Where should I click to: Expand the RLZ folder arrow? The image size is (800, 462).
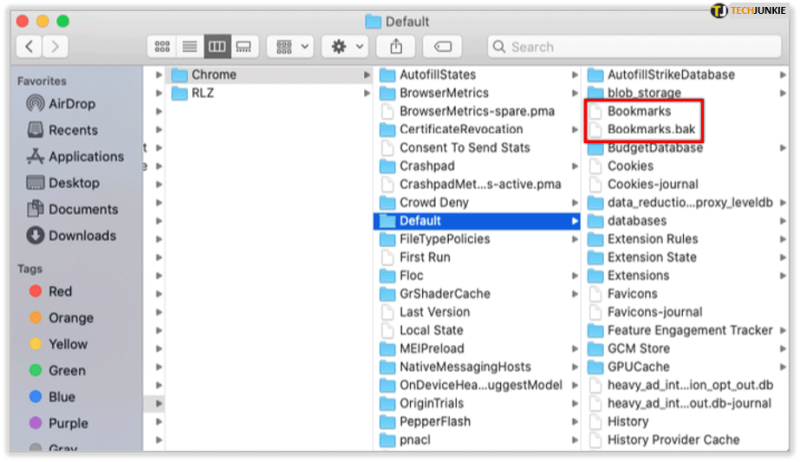(x=366, y=93)
